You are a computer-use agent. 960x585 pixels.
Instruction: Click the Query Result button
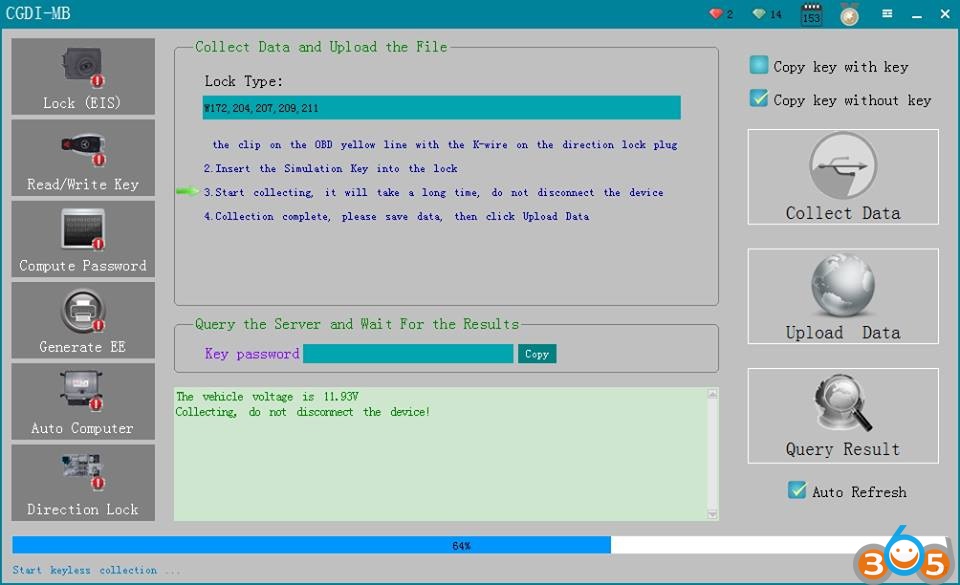click(843, 416)
